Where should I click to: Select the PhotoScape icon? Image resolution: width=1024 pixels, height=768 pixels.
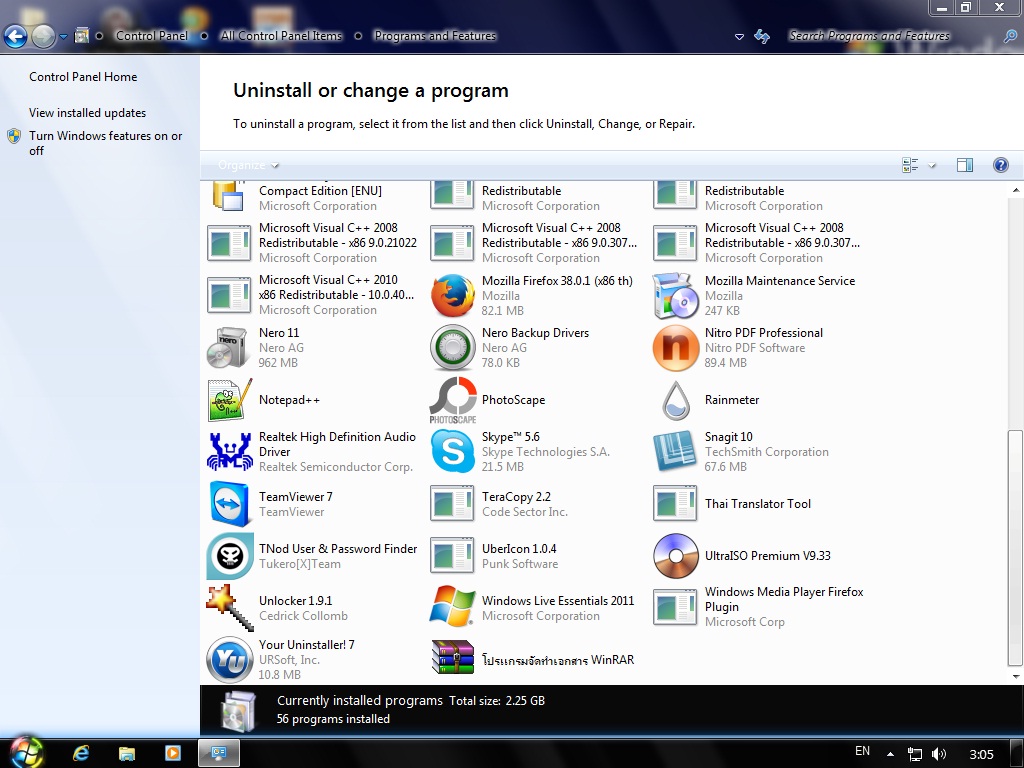pyautogui.click(x=453, y=400)
